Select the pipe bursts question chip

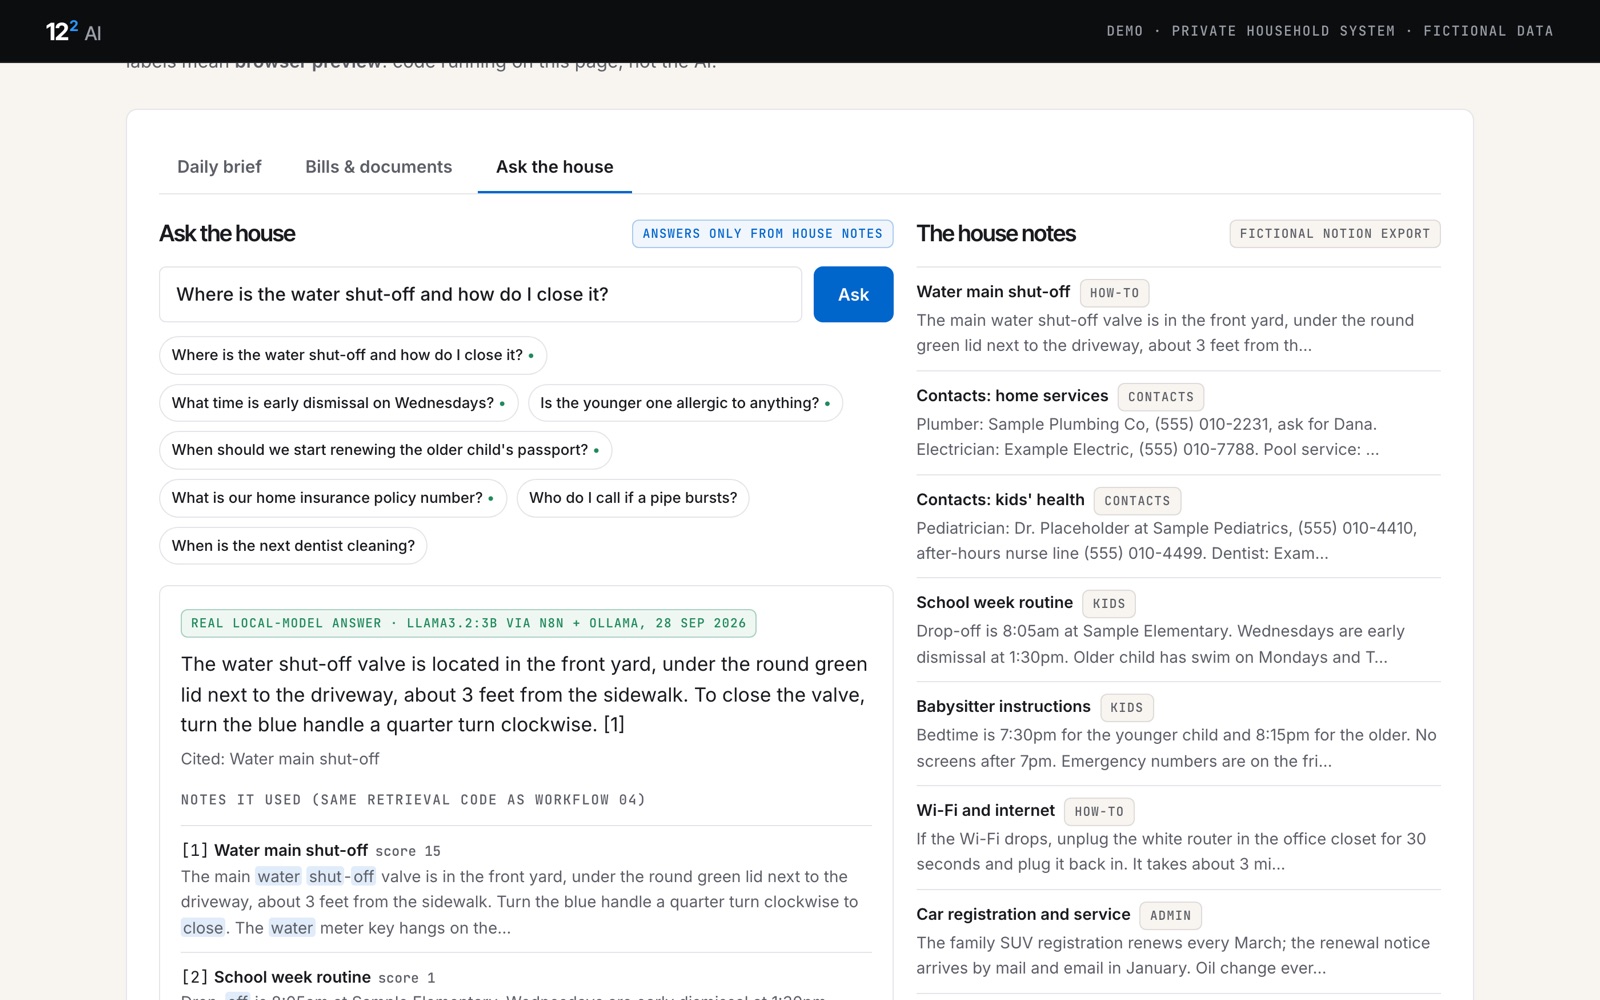633,498
